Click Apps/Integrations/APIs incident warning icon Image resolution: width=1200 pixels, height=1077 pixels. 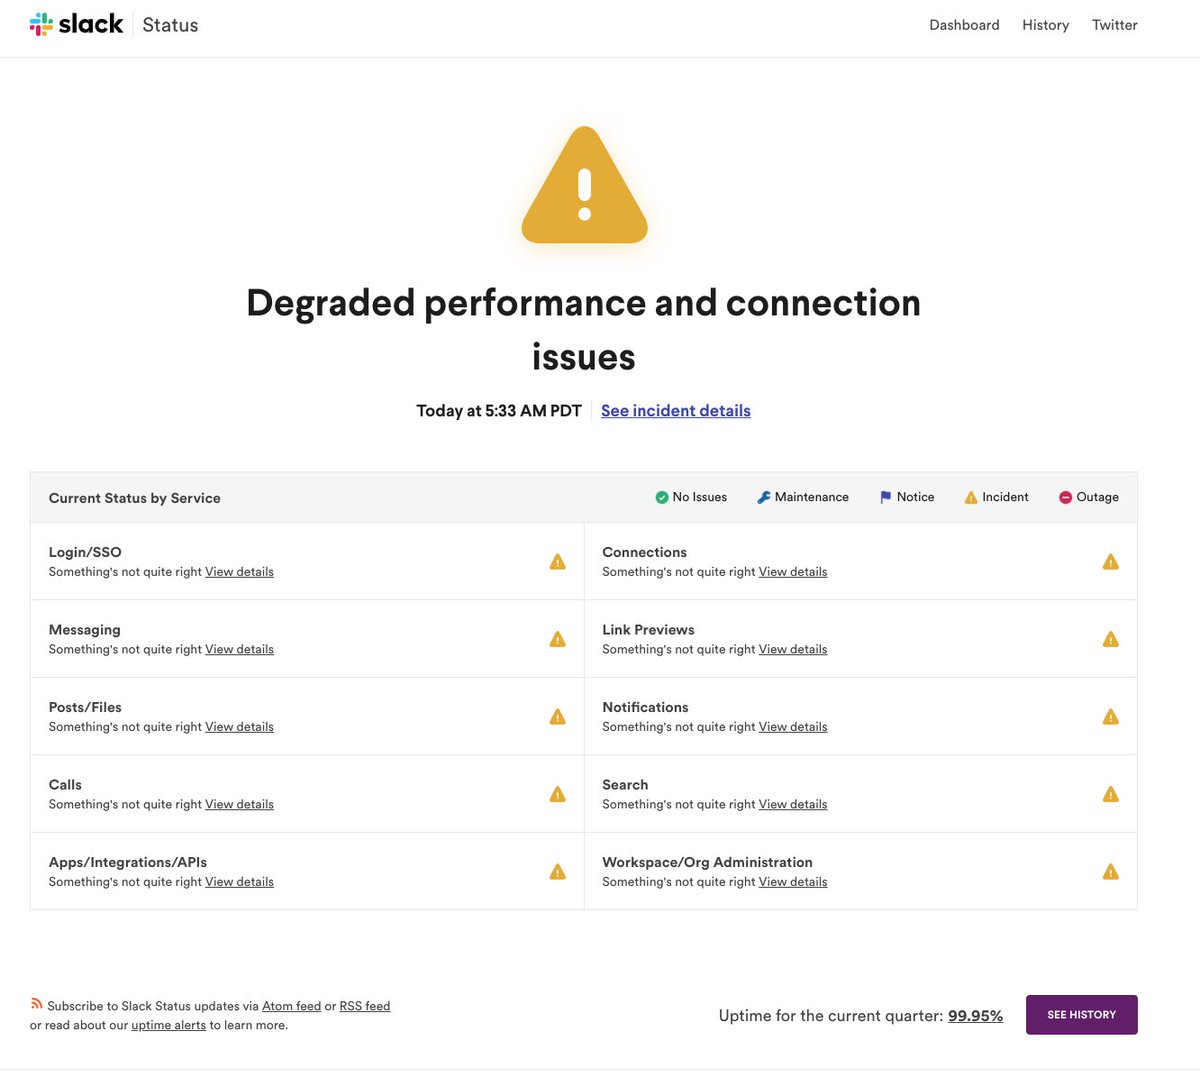coord(558,872)
